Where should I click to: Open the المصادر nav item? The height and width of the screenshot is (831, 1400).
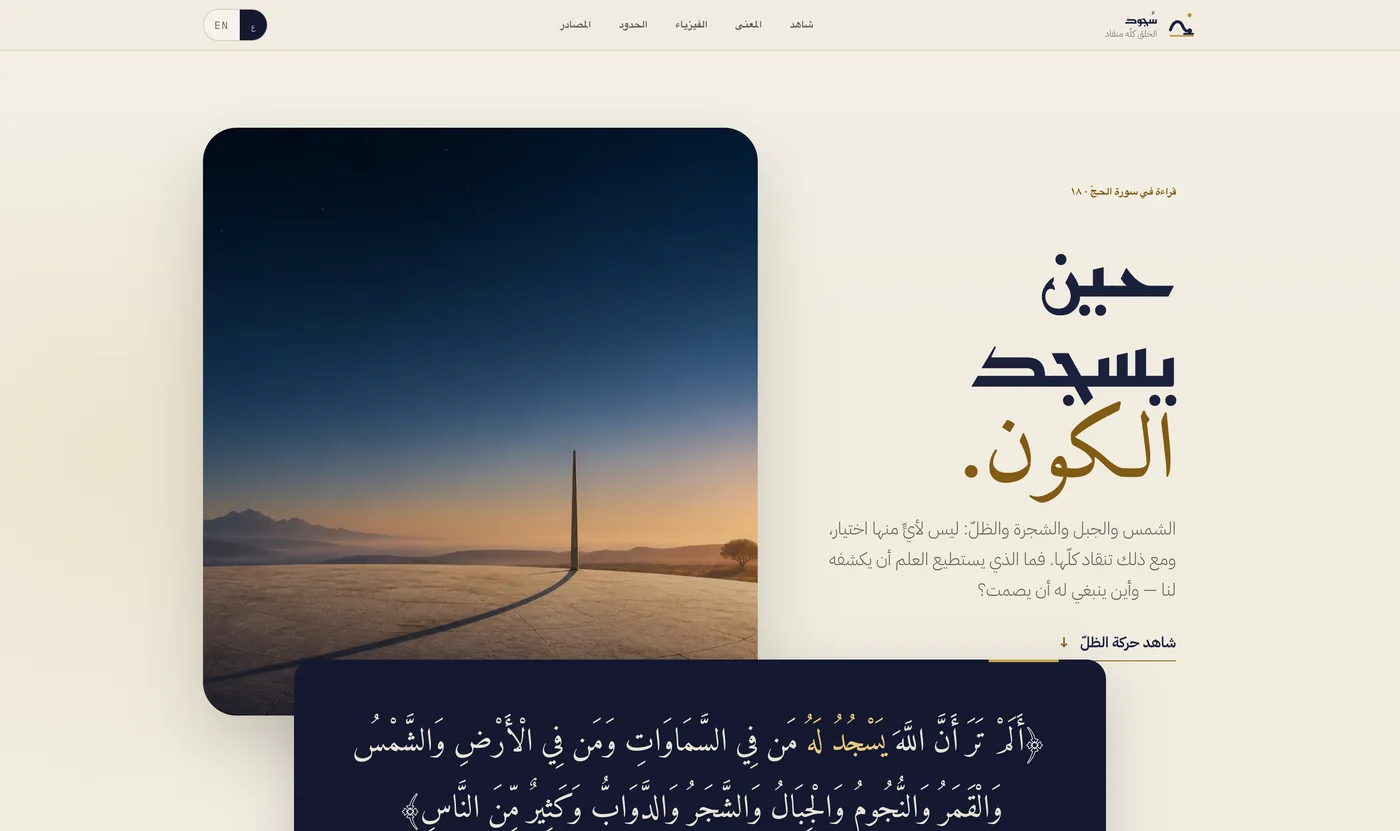pos(575,25)
